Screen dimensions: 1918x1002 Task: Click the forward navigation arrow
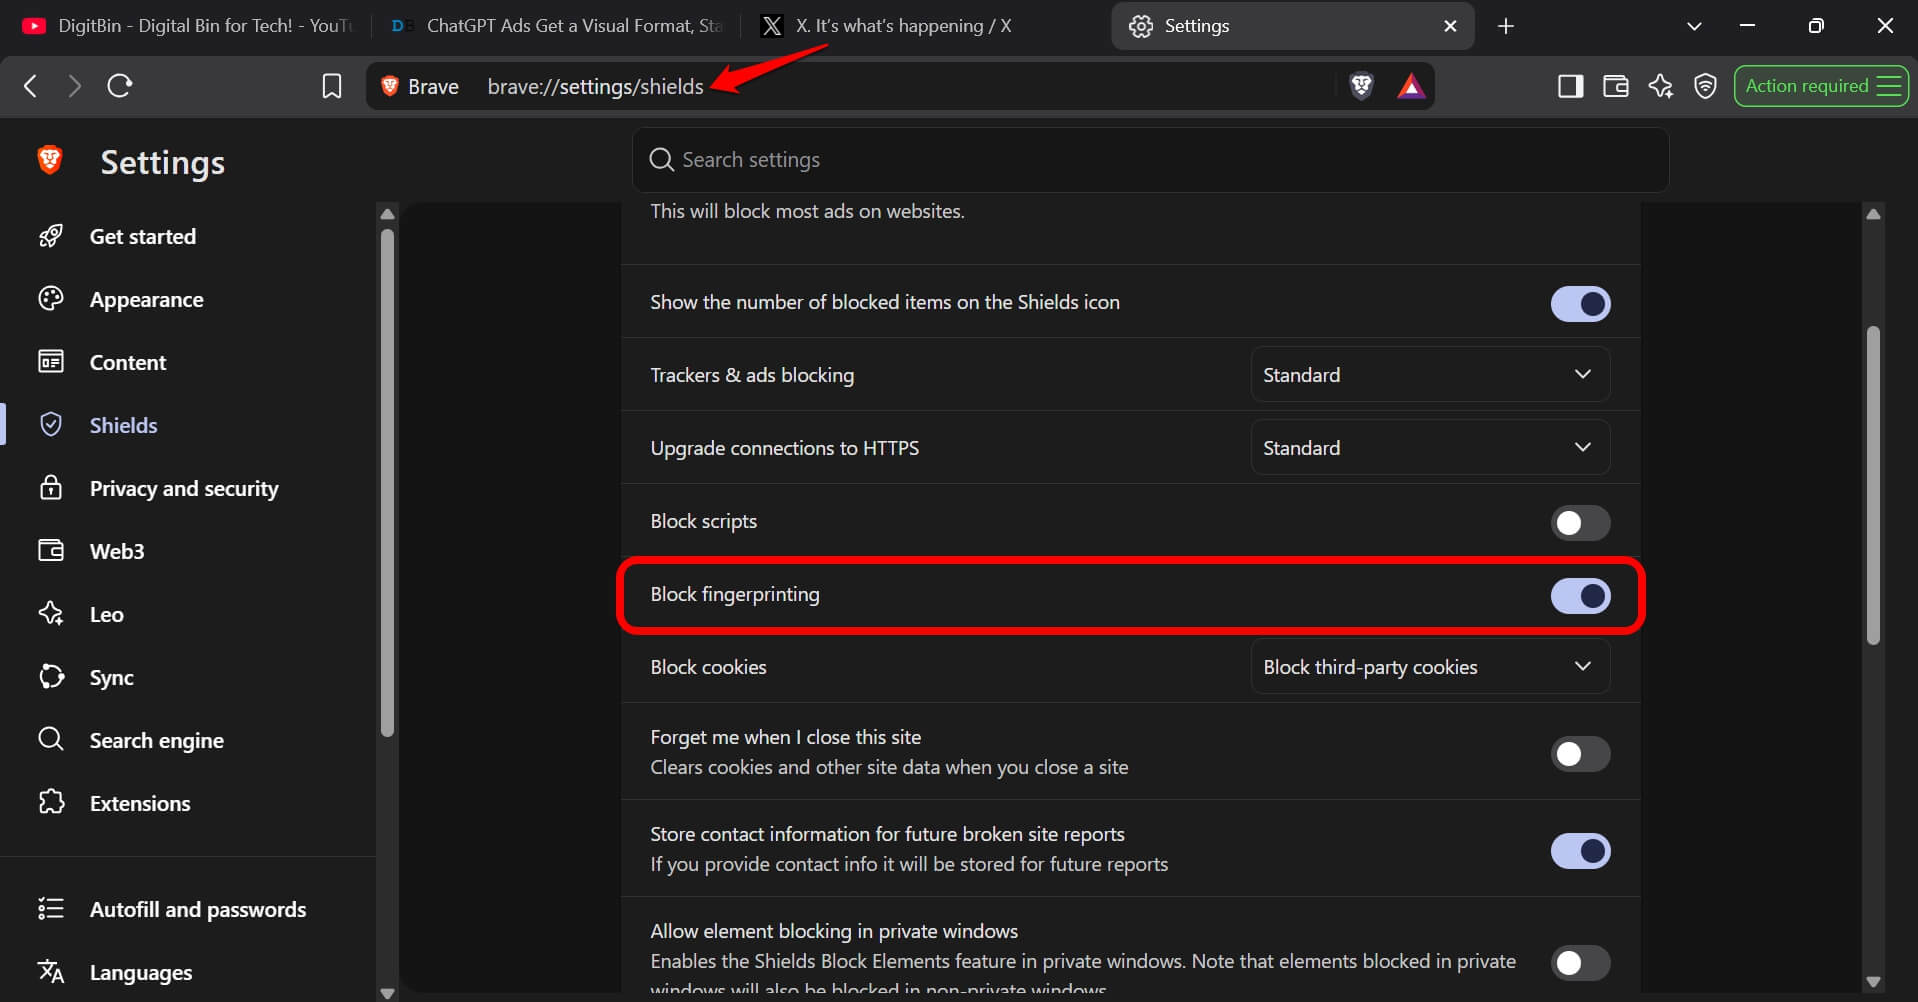tap(74, 86)
